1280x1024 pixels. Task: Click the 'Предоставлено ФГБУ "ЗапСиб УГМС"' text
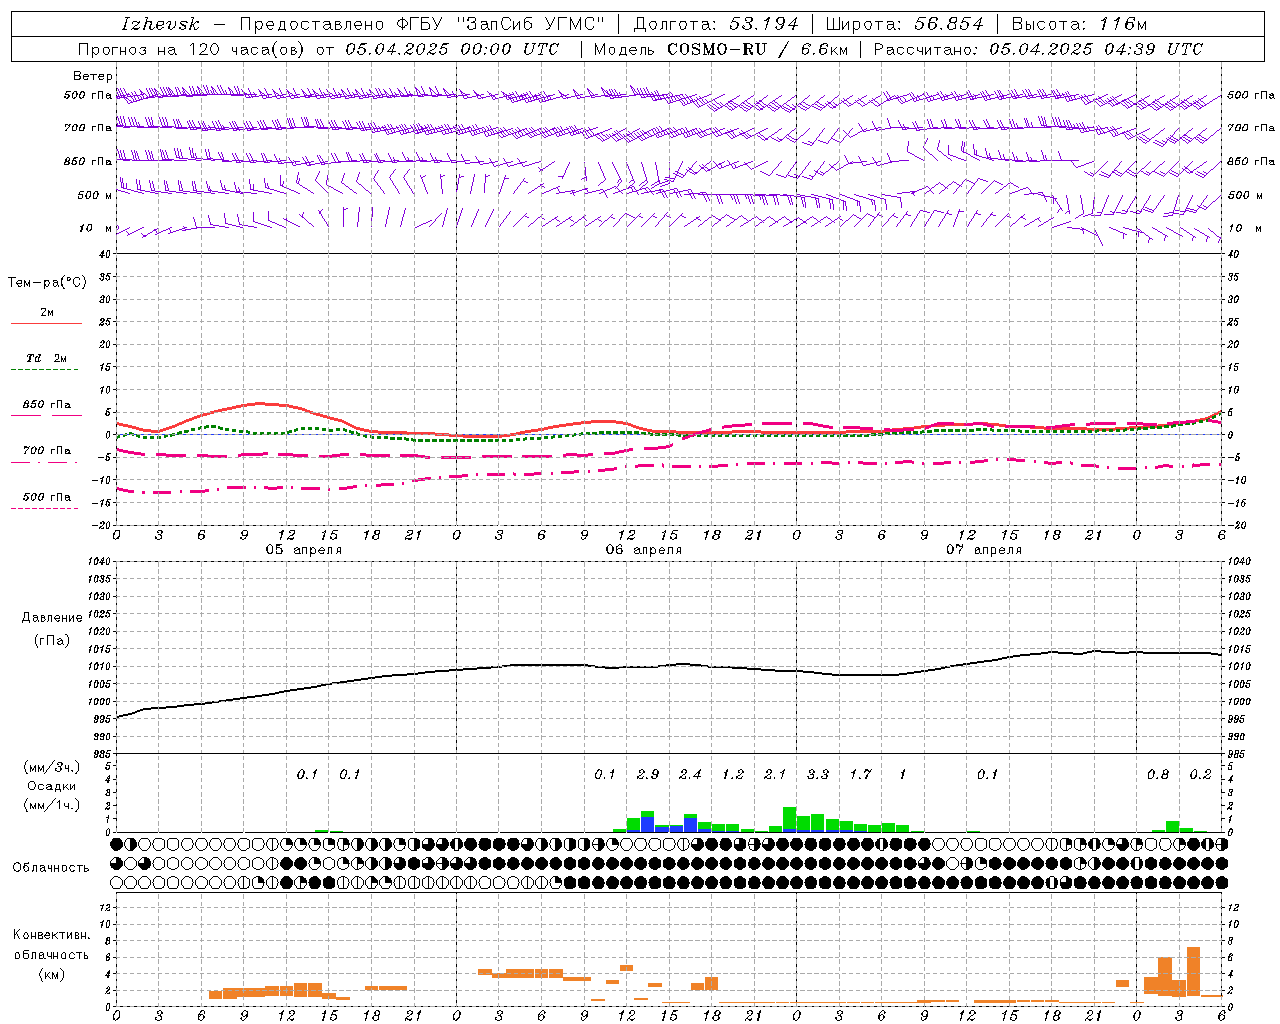[x=423, y=24]
